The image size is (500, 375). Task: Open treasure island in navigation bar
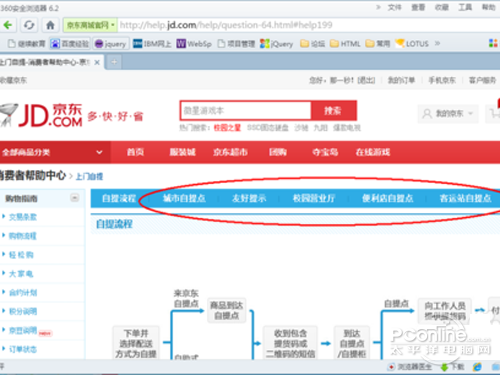tap(325, 152)
